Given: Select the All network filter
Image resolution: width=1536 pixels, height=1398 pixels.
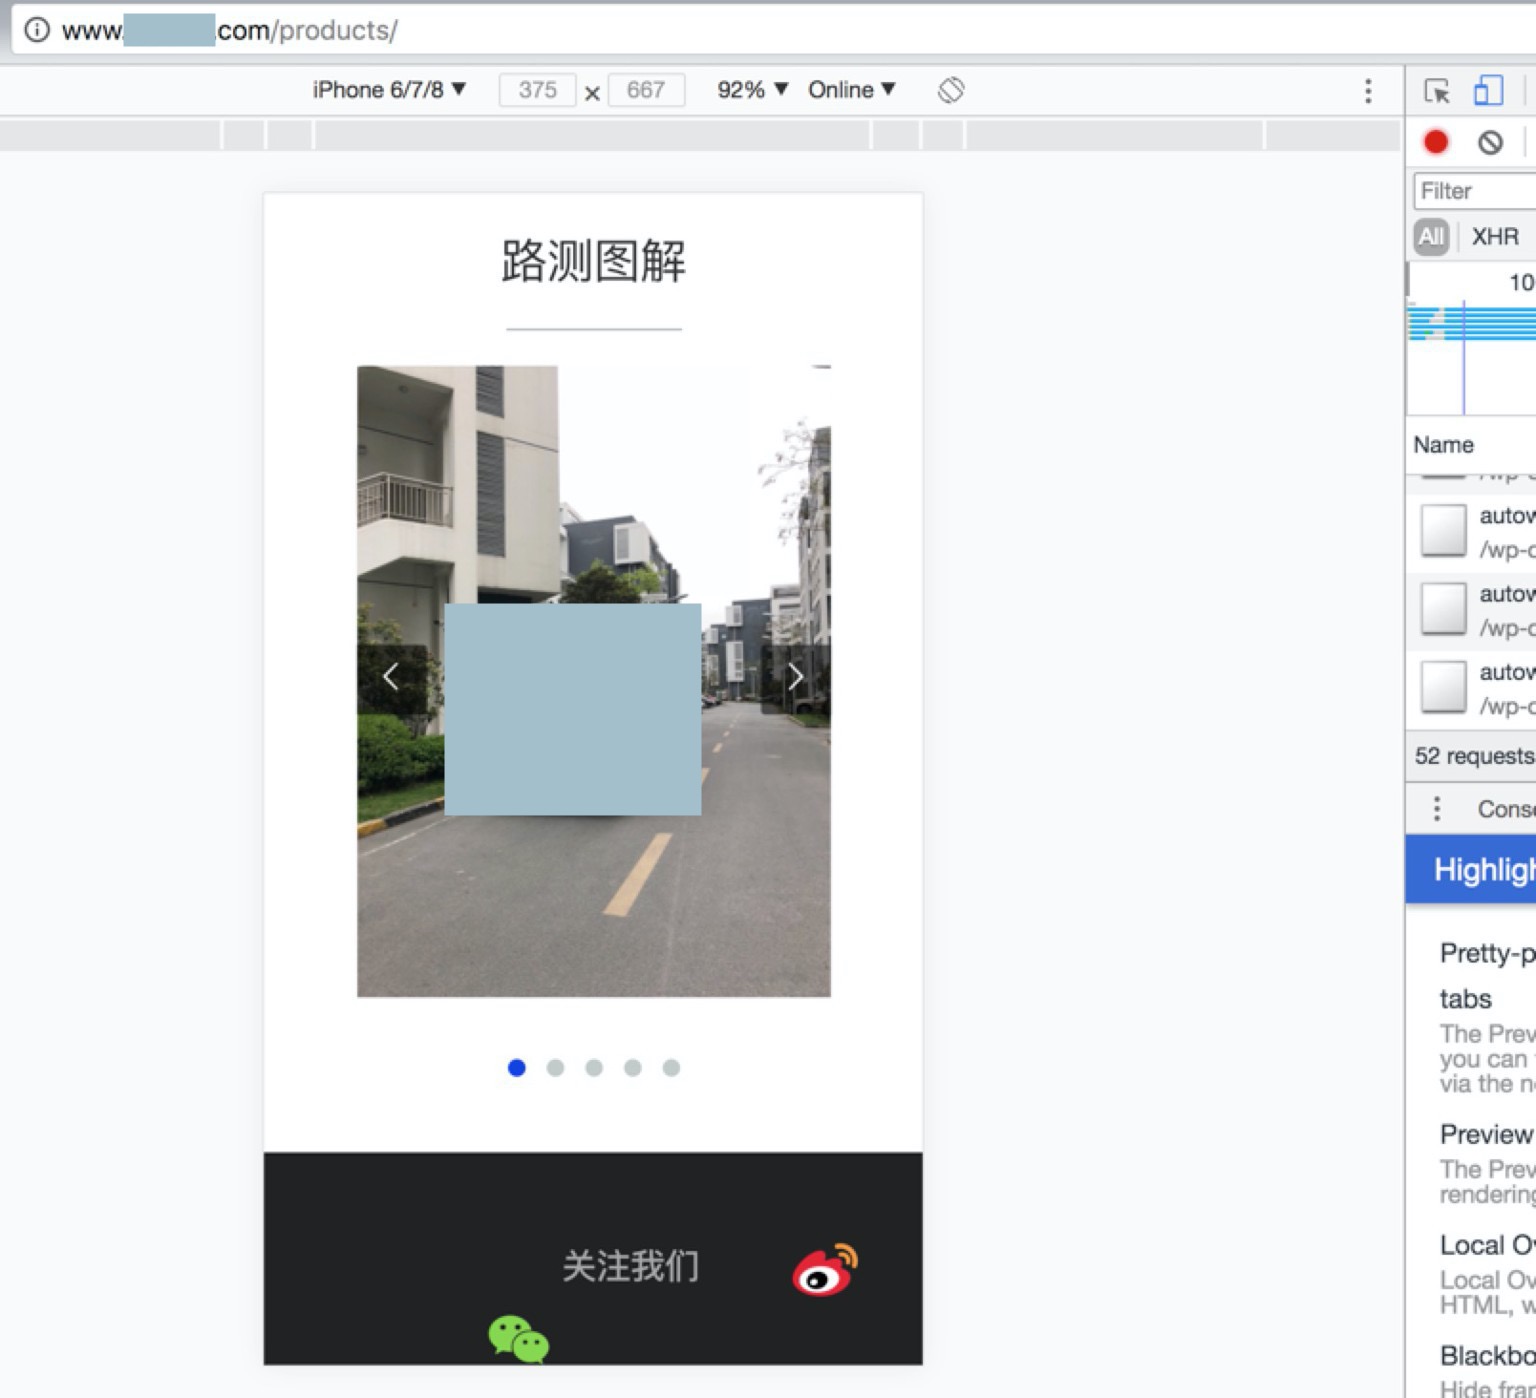Looking at the screenshot, I should (x=1431, y=237).
